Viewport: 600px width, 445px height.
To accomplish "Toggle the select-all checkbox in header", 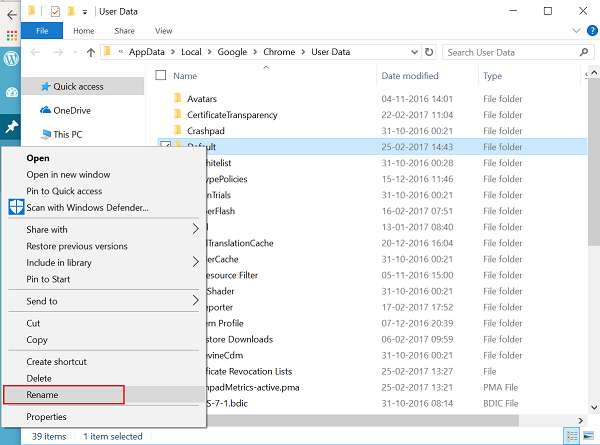I will click(161, 75).
